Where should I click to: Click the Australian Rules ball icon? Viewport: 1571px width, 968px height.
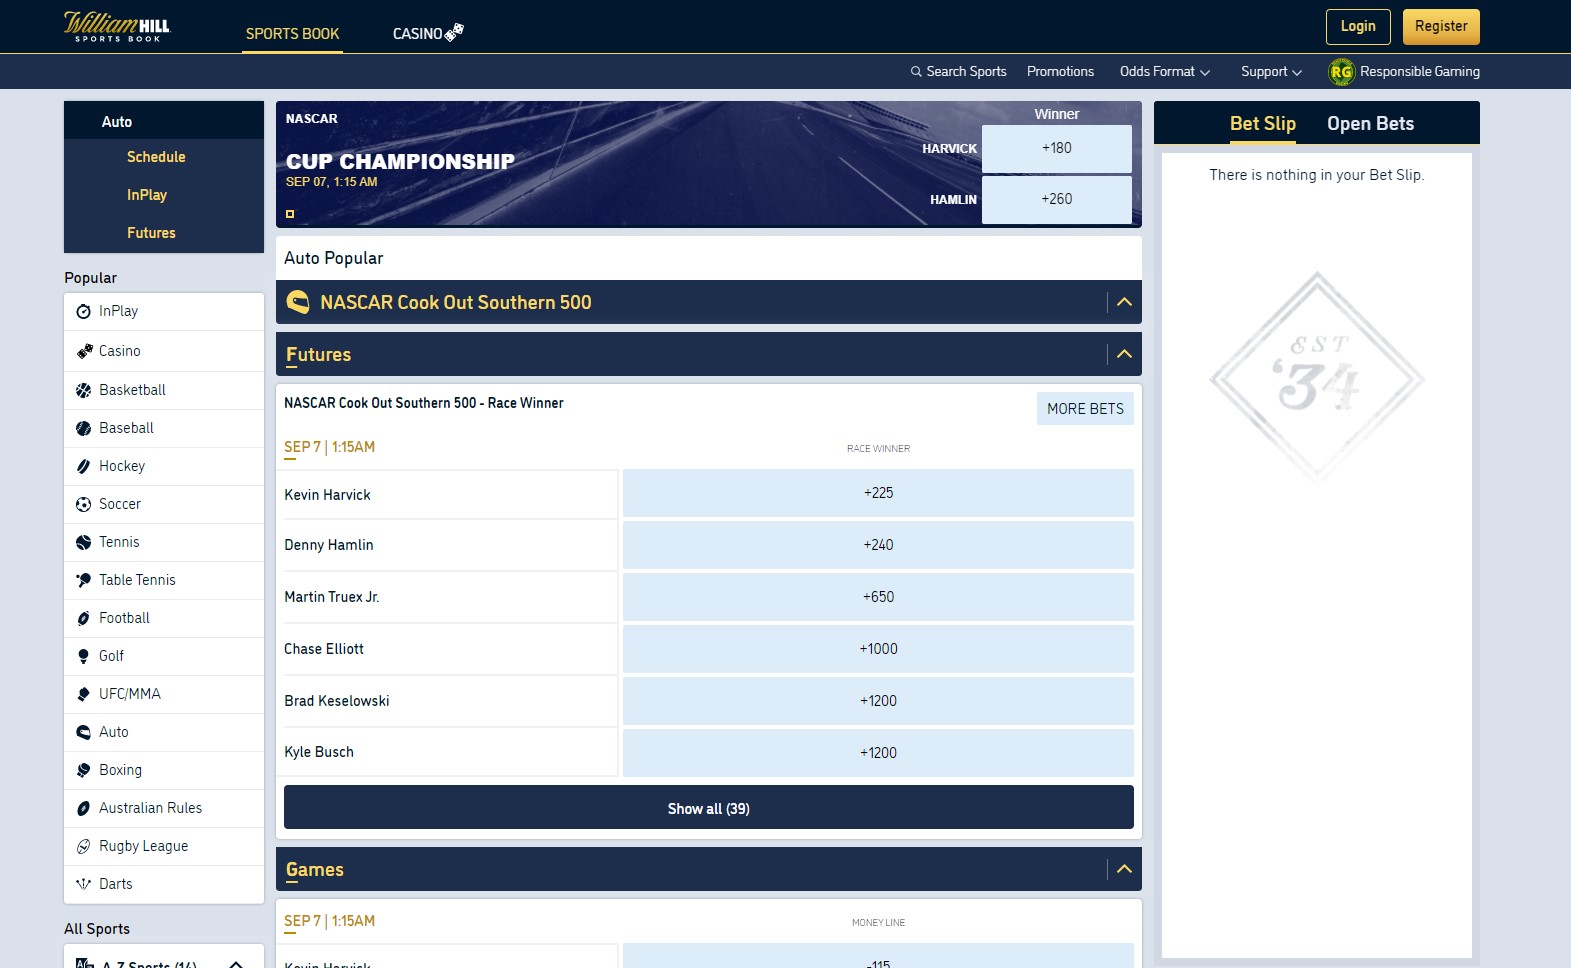83,808
